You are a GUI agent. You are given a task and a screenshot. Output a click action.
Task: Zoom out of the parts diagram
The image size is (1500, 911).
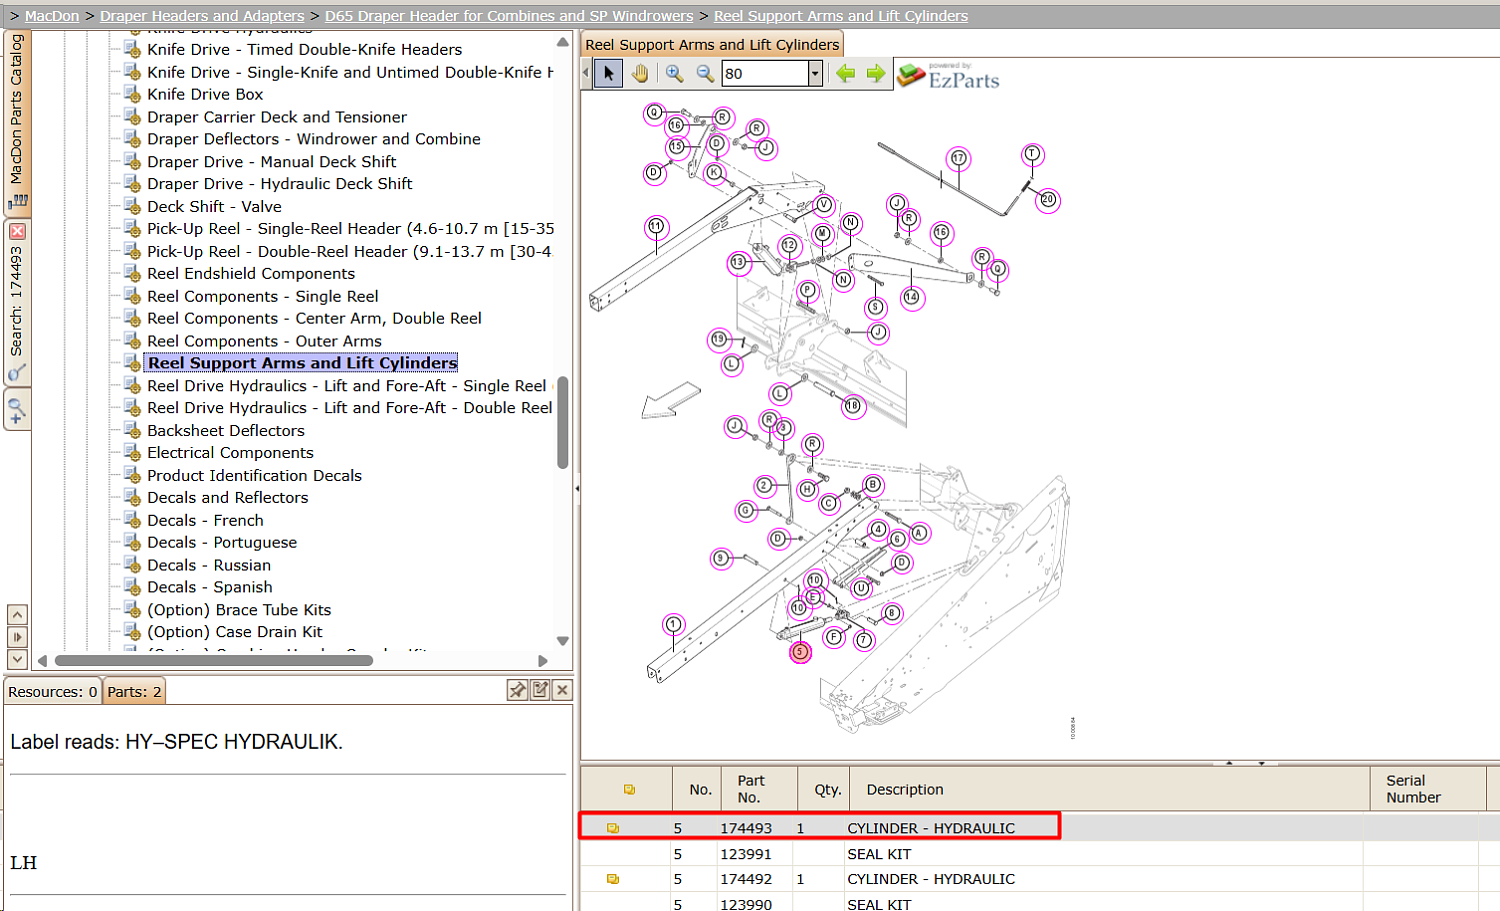click(x=705, y=73)
